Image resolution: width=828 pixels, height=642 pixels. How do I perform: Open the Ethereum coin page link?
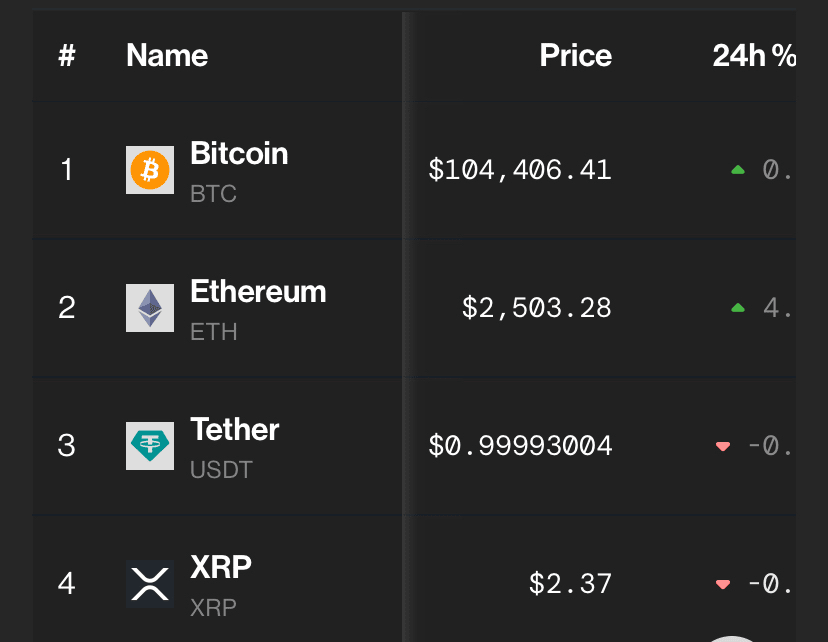tap(258, 292)
